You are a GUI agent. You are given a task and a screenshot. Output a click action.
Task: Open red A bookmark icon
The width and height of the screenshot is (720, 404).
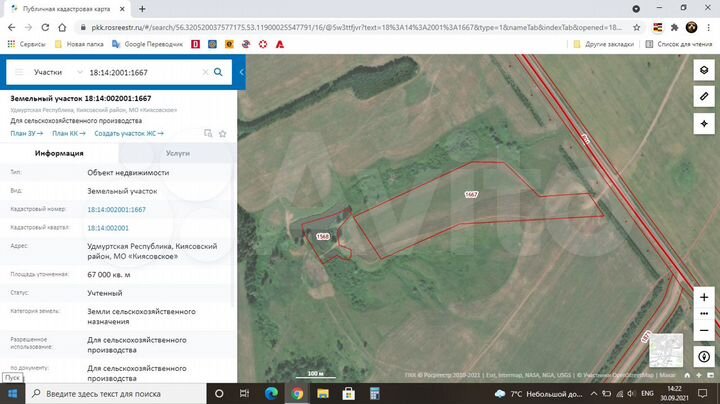pyautogui.click(x=280, y=44)
